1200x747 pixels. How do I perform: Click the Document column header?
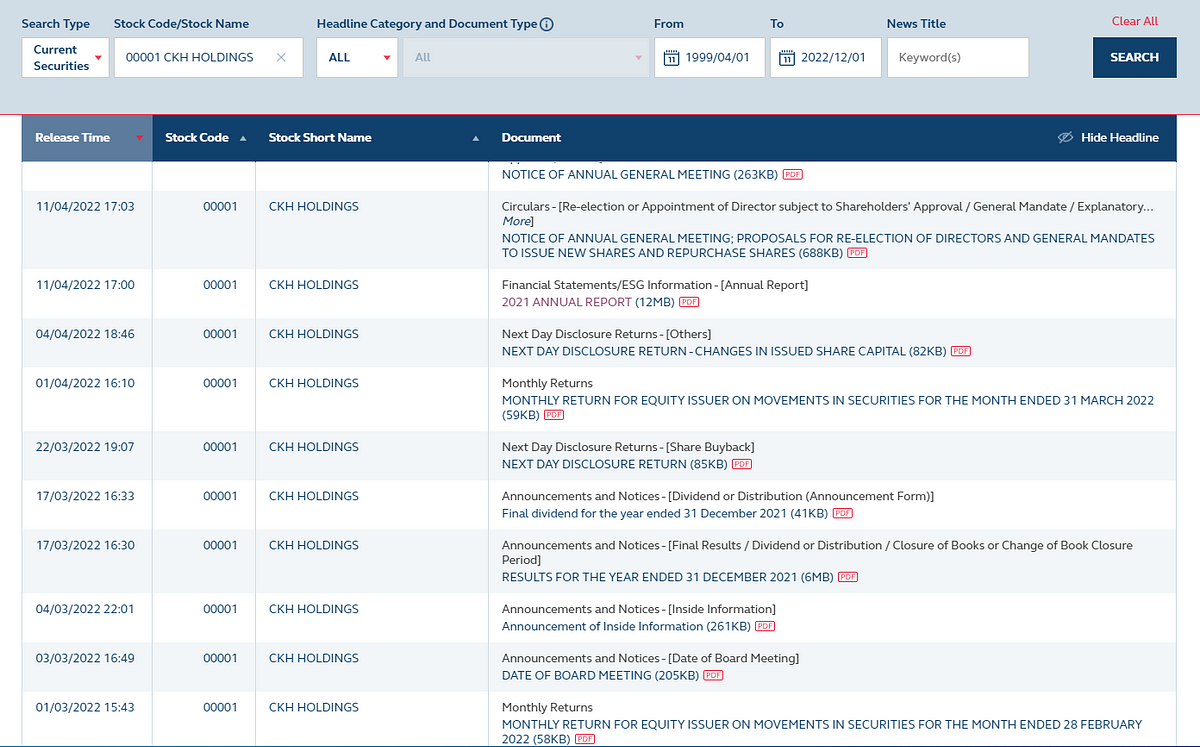(x=531, y=138)
